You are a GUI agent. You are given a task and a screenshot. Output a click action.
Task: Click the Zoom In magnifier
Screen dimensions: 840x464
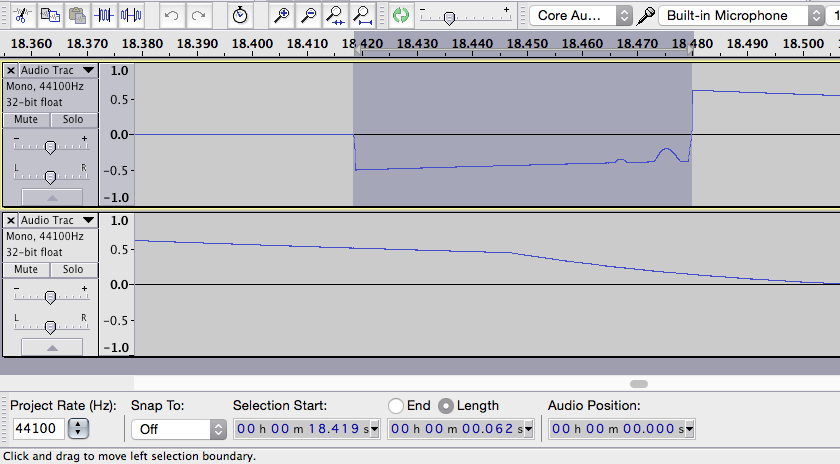coord(283,15)
